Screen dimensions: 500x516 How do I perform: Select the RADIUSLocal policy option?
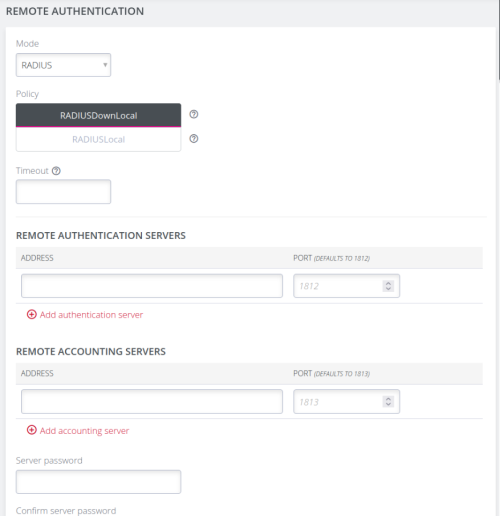98,139
